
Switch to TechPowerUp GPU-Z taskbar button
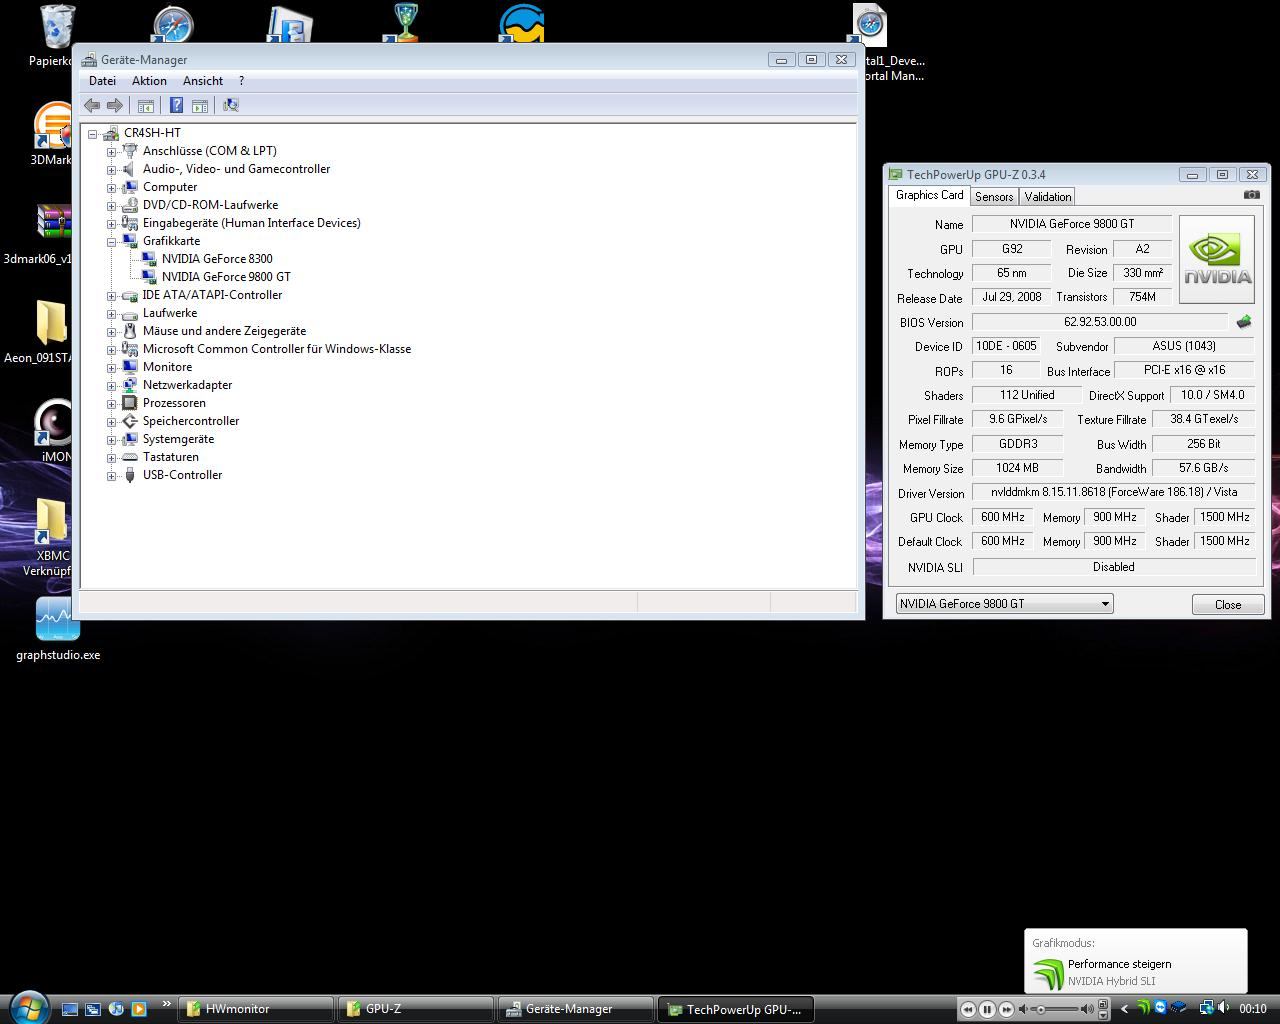point(735,1009)
